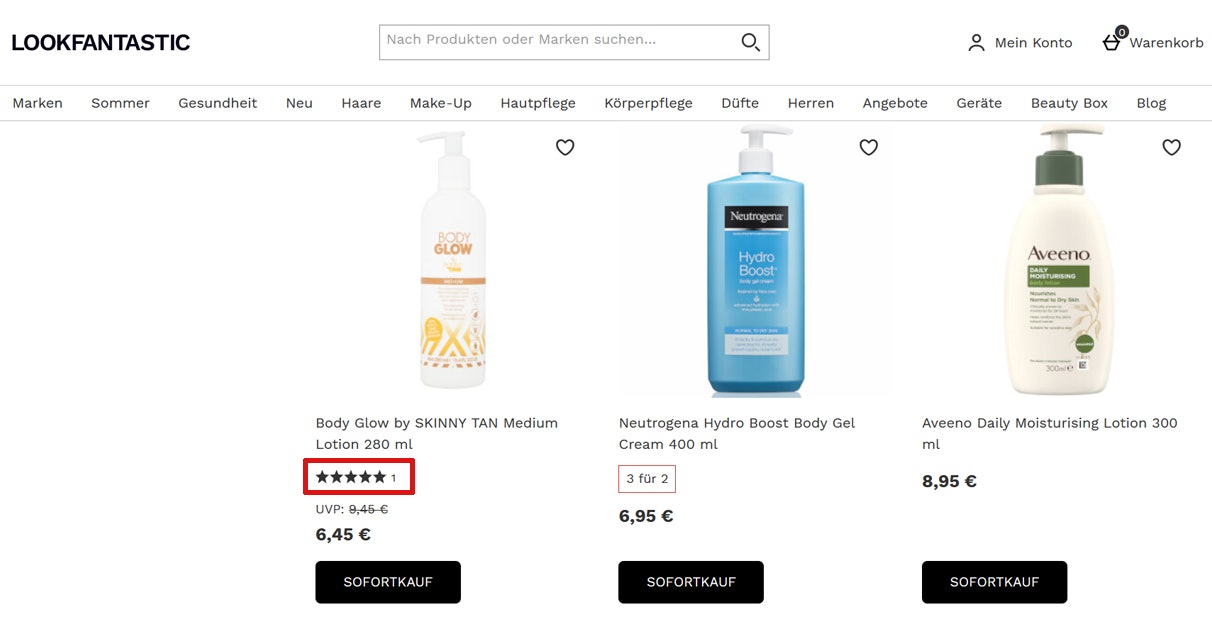
Task: Click Sofortkauf for the Skinny Tan lotion
Action: click(387, 582)
